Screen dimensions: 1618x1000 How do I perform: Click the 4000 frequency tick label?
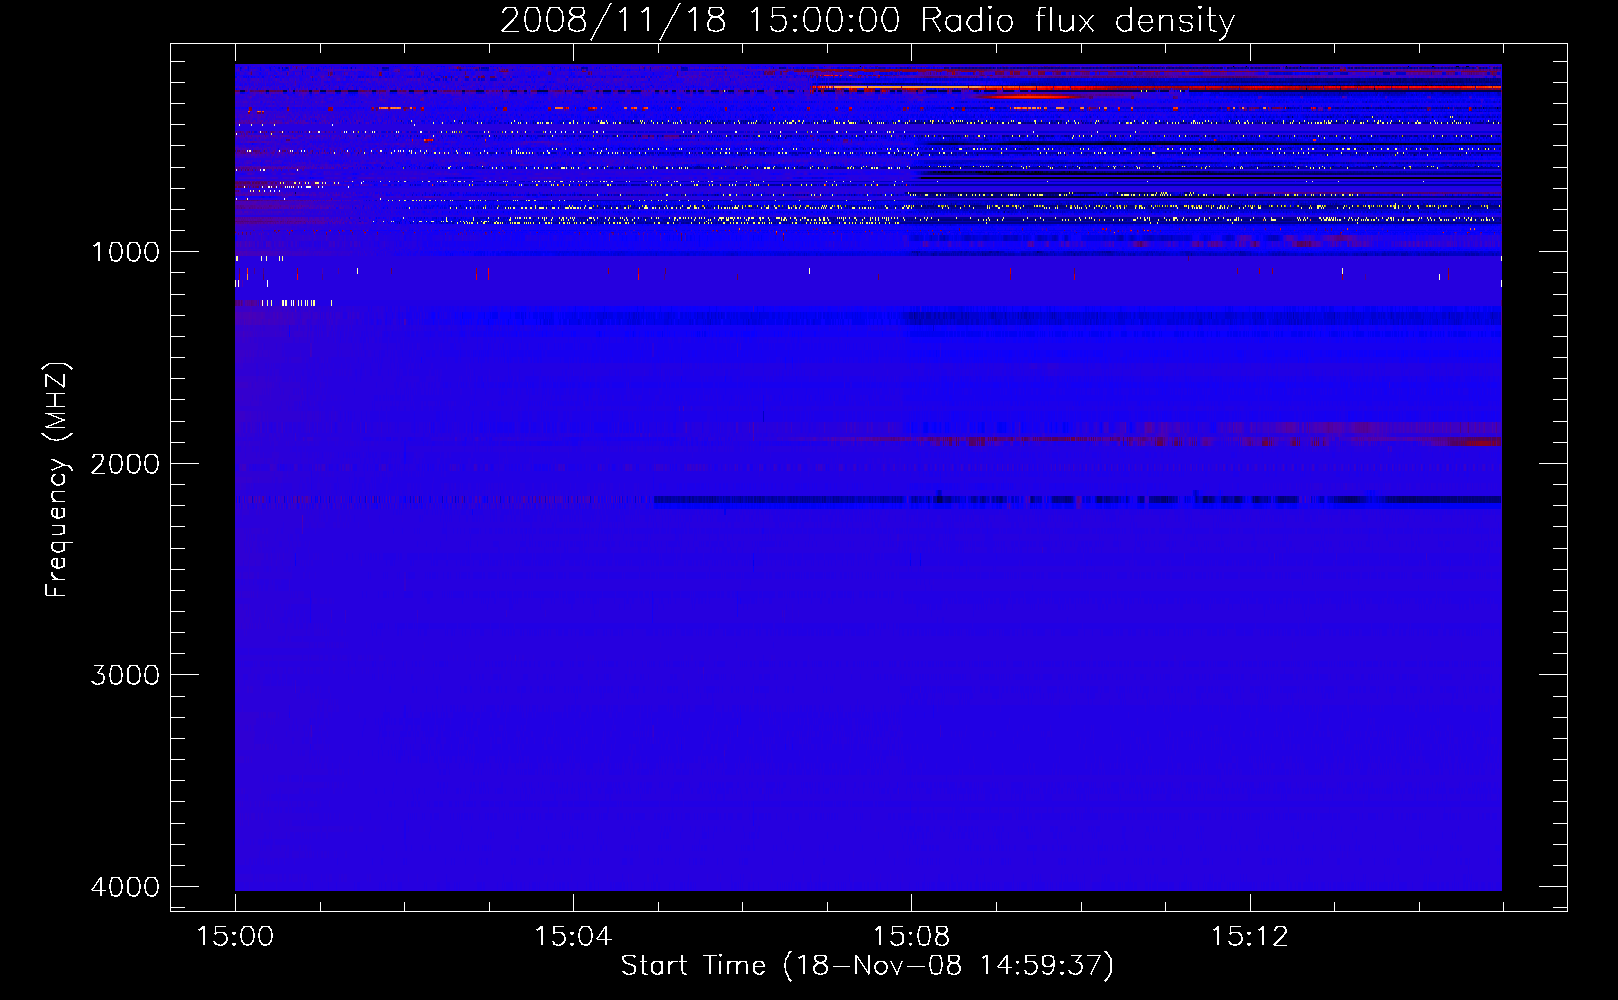coord(125,887)
